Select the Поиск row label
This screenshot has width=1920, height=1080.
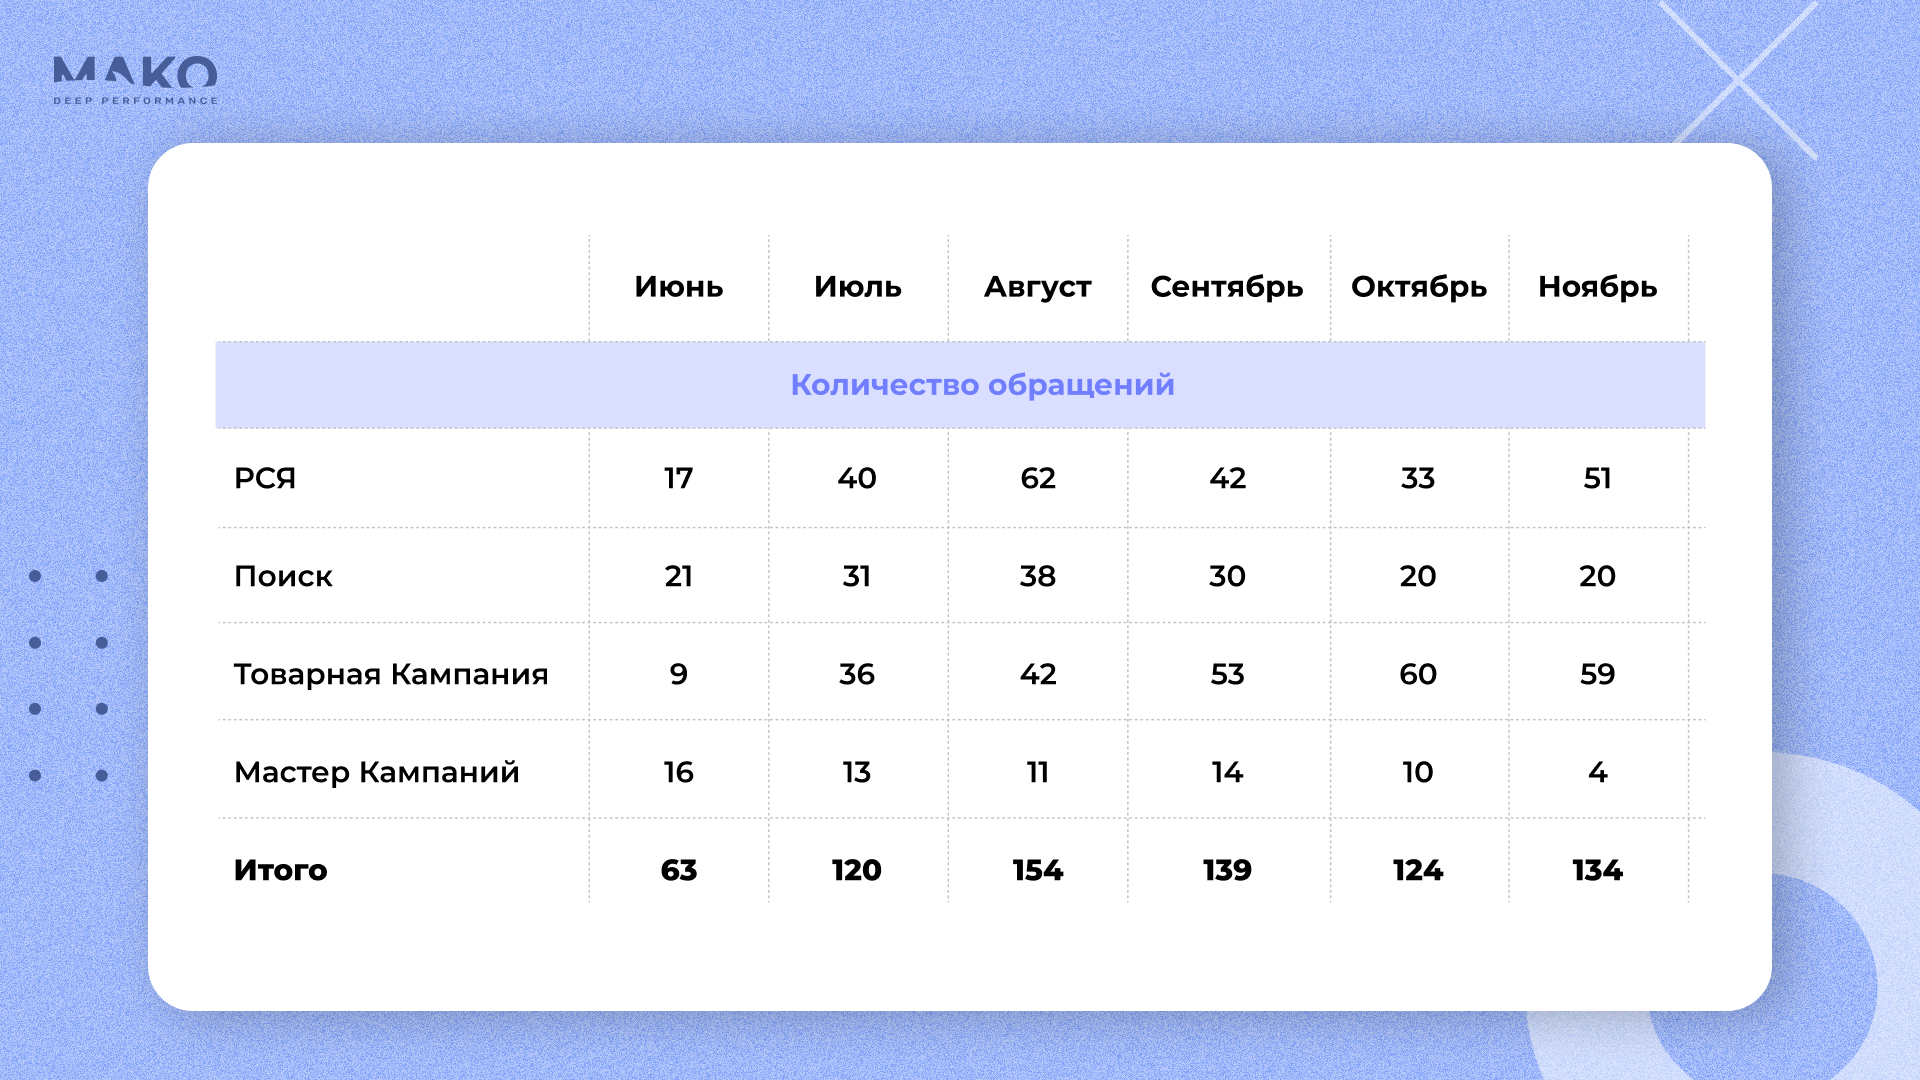click(x=283, y=576)
